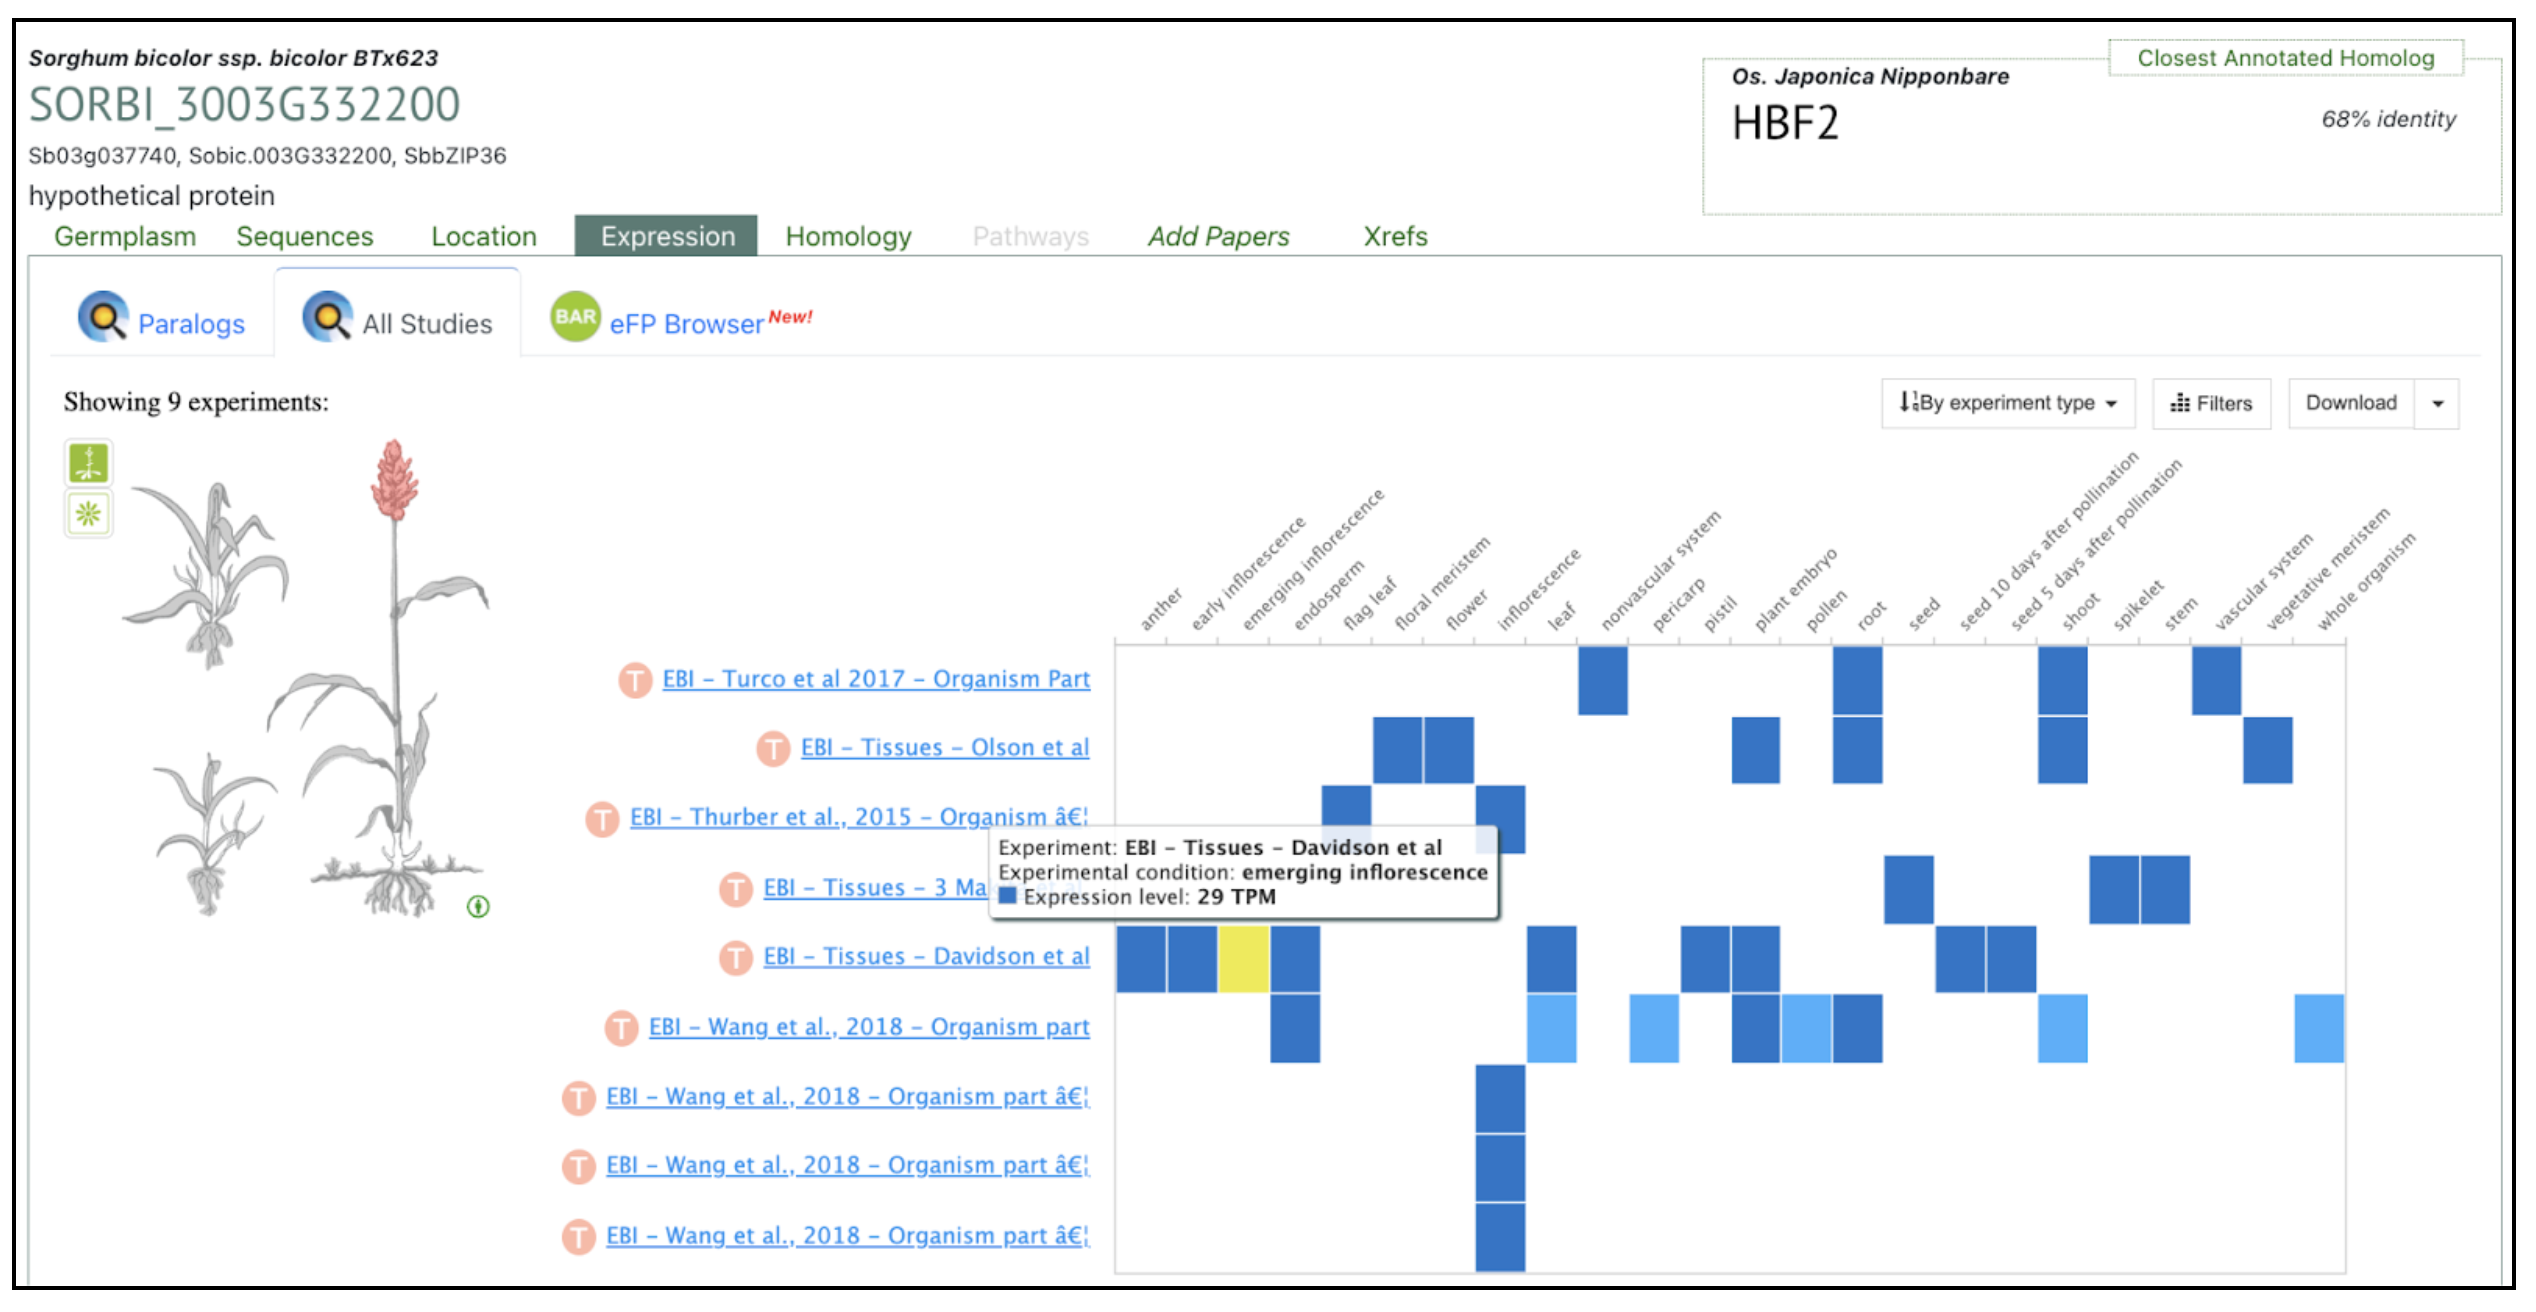Click the Paralogs magnifier icon
This screenshot has height=1312, width=2536.
click(102, 317)
